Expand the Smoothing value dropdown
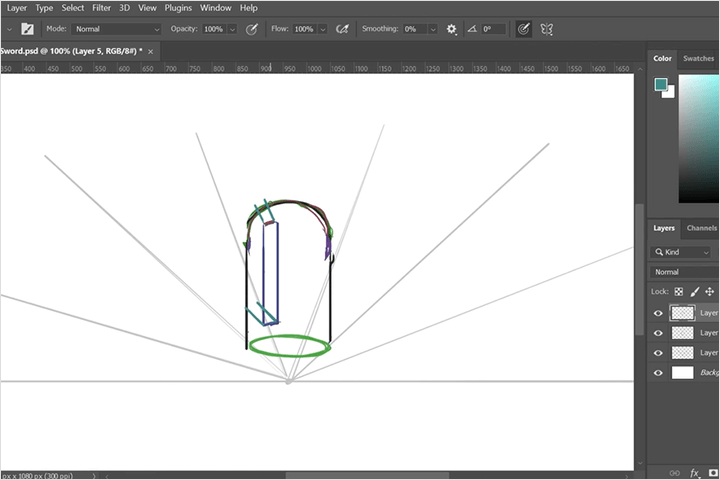The image size is (720, 480). [433, 29]
